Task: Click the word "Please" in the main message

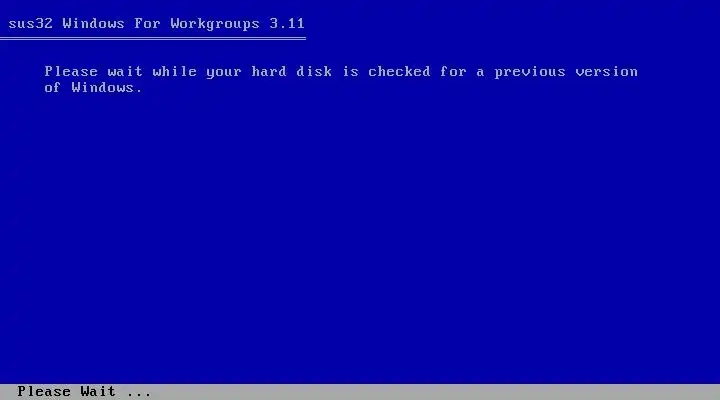Action: [71, 72]
